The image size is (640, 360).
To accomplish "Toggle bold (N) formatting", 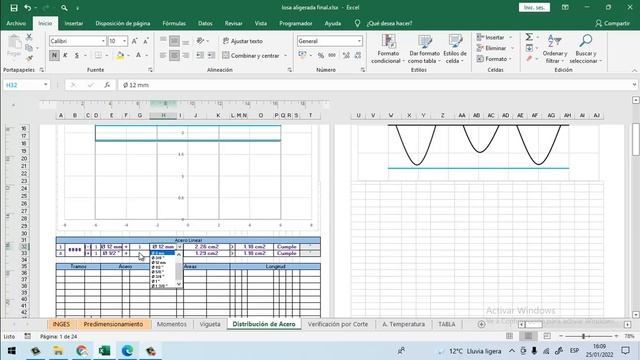I will 54,55.
